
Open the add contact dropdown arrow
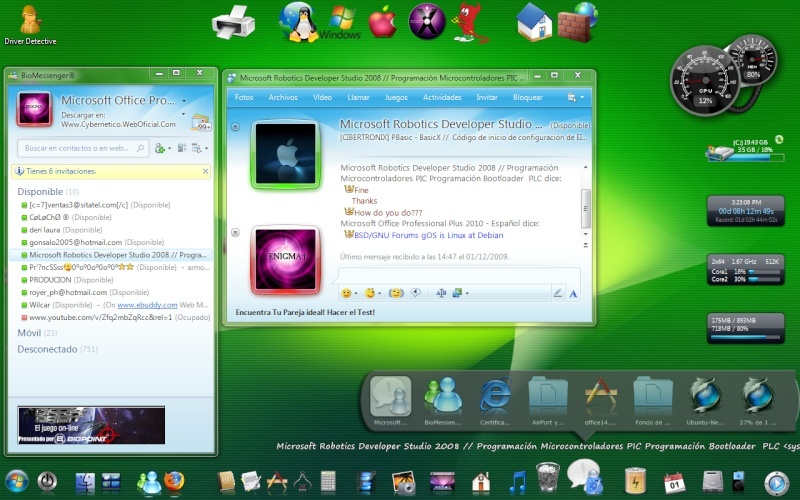pos(169,148)
